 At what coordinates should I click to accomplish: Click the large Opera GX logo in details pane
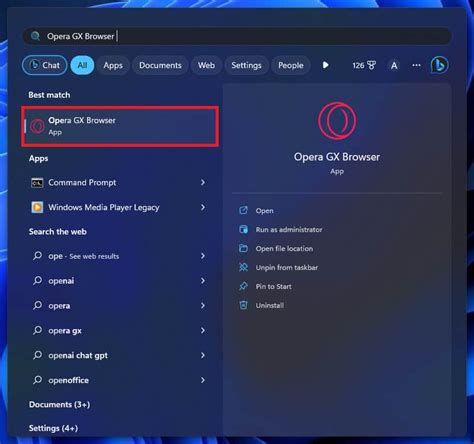(337, 121)
